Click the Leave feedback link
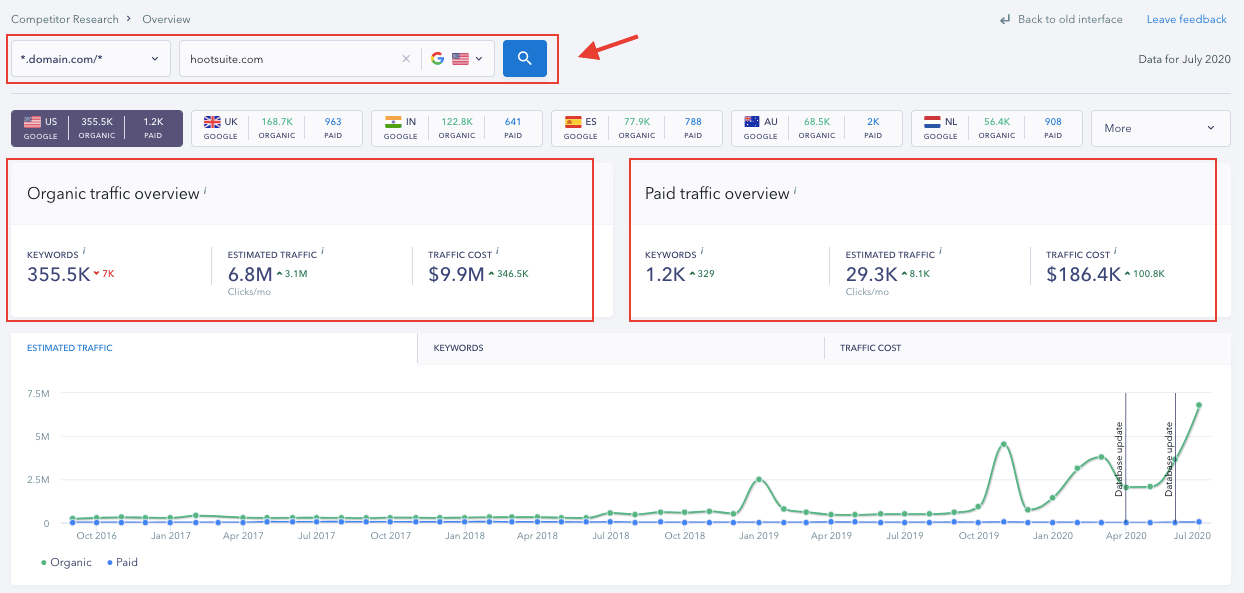1244x593 pixels. tap(1186, 20)
